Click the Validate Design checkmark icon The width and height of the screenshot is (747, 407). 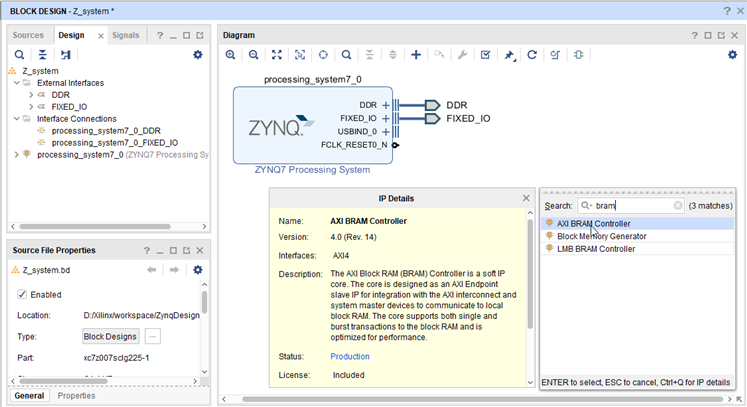485,55
